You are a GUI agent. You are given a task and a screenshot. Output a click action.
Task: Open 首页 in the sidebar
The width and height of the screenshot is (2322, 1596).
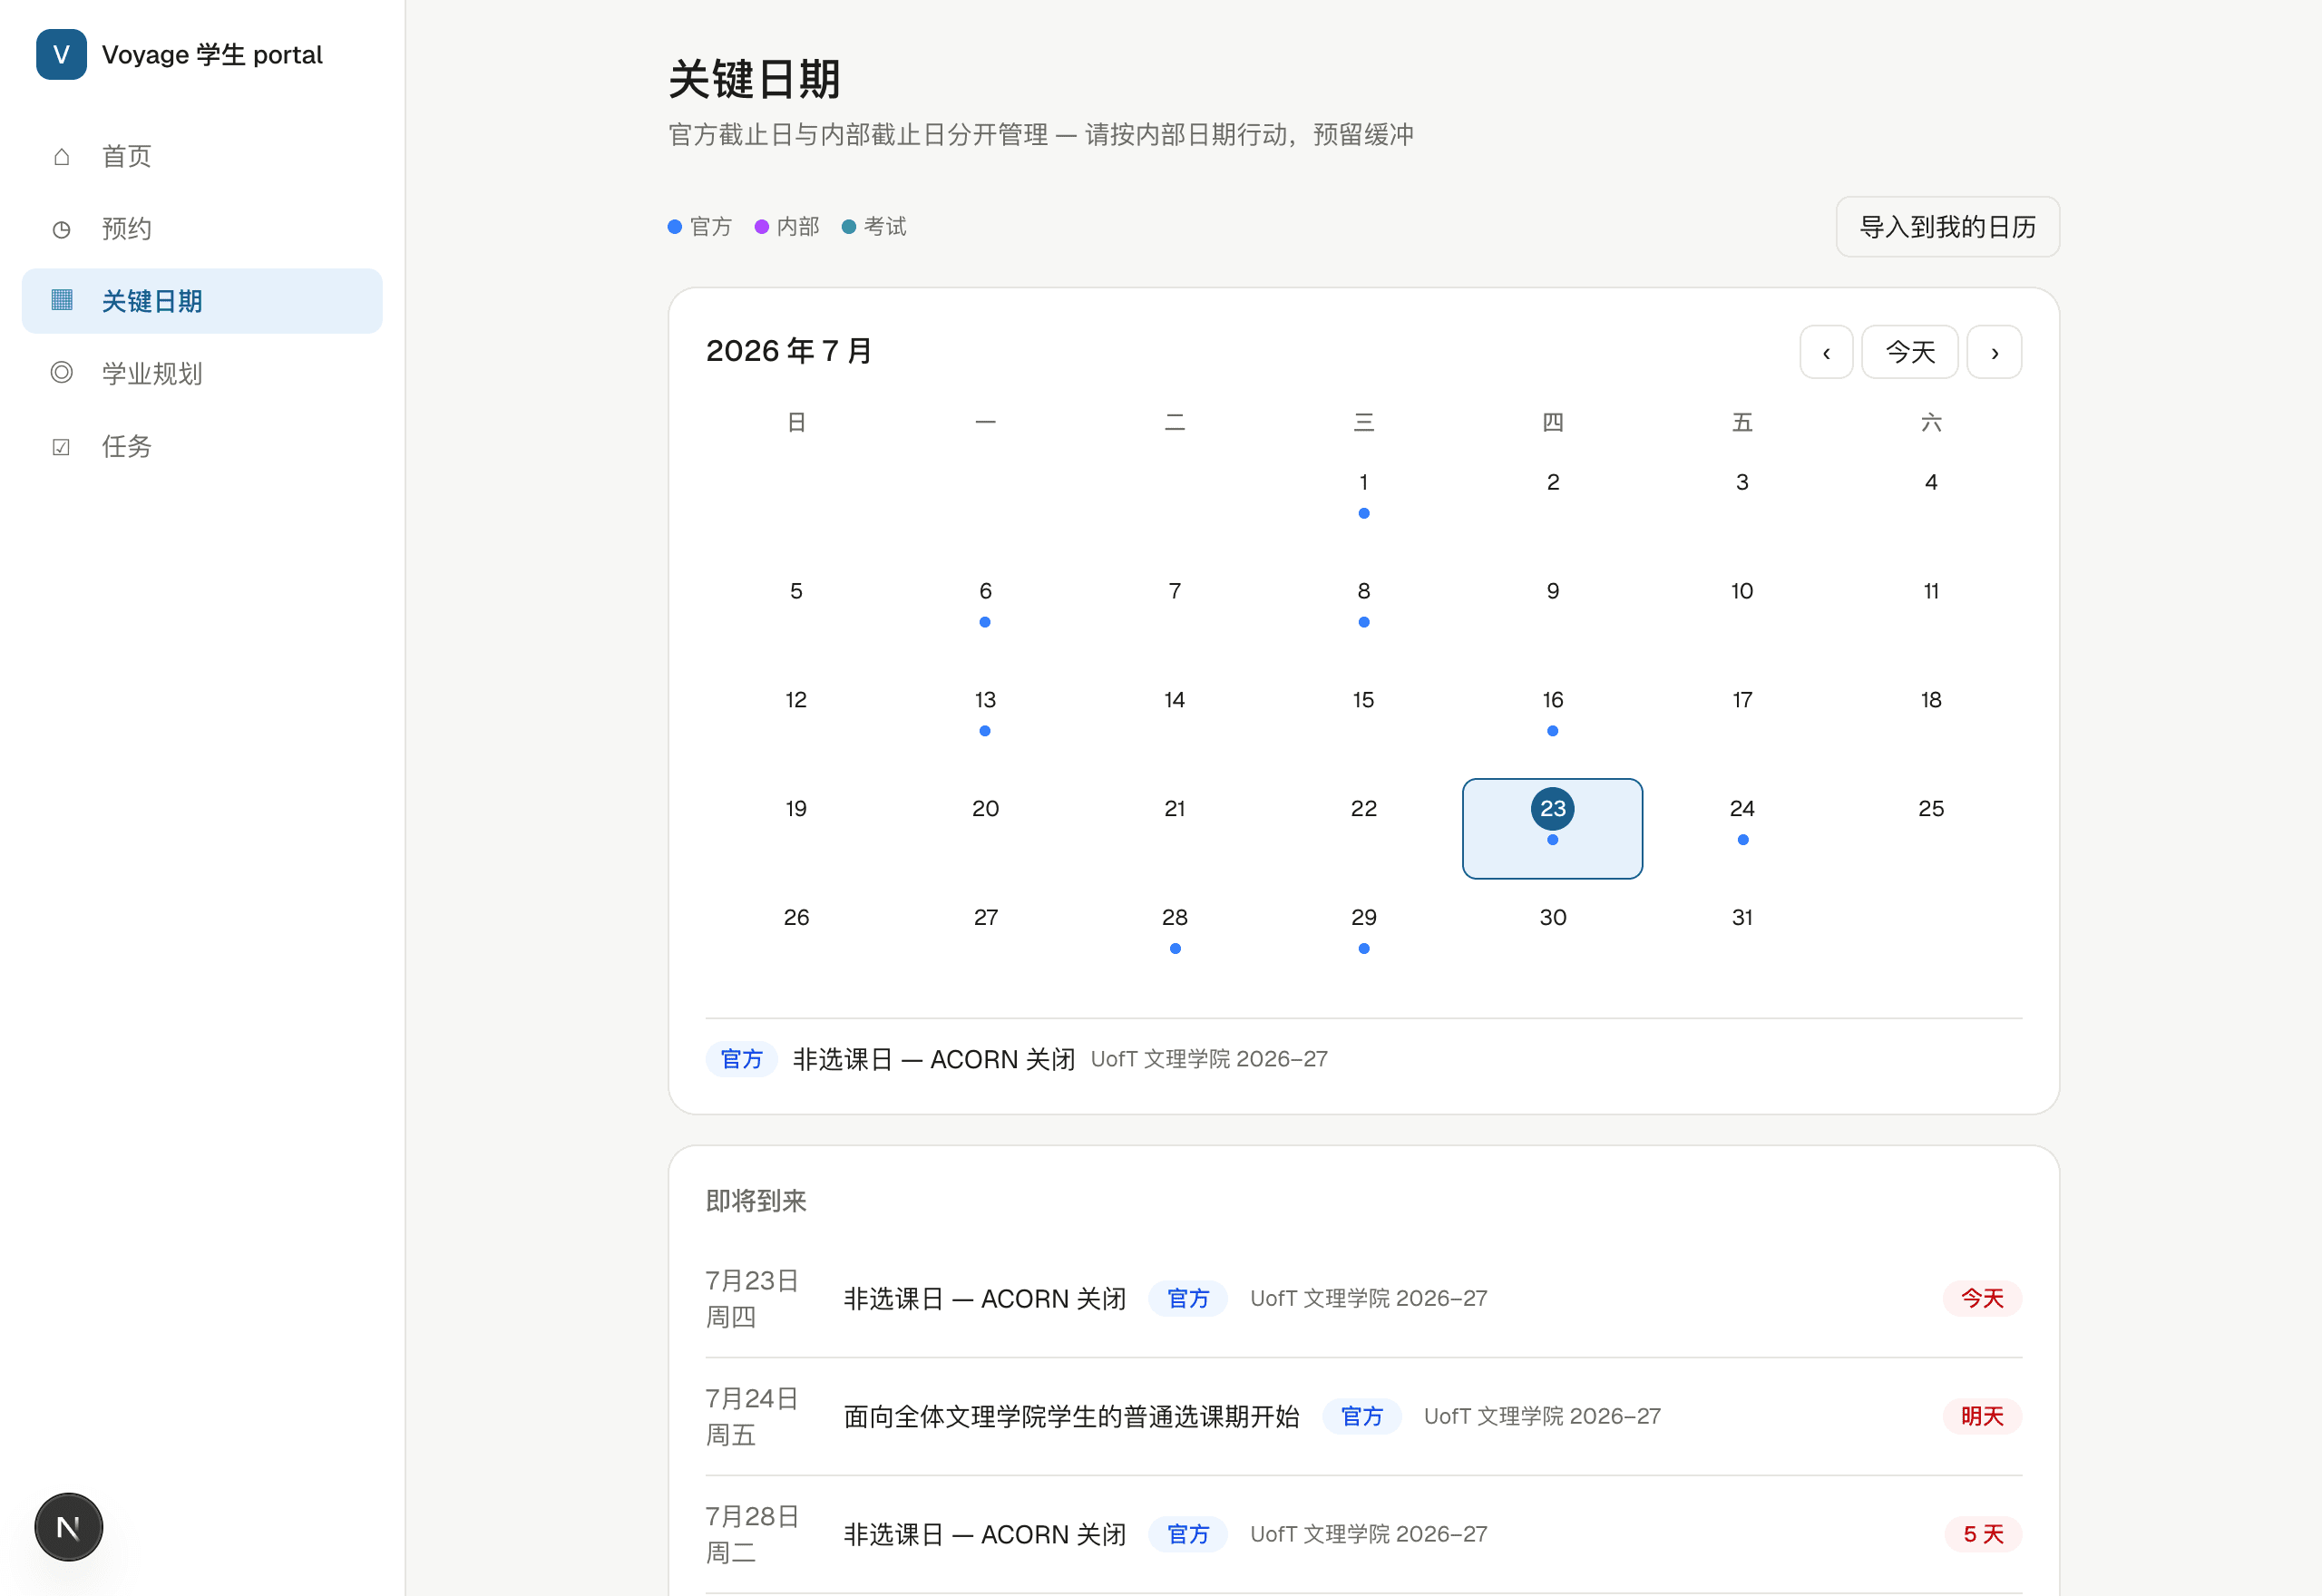click(202, 156)
